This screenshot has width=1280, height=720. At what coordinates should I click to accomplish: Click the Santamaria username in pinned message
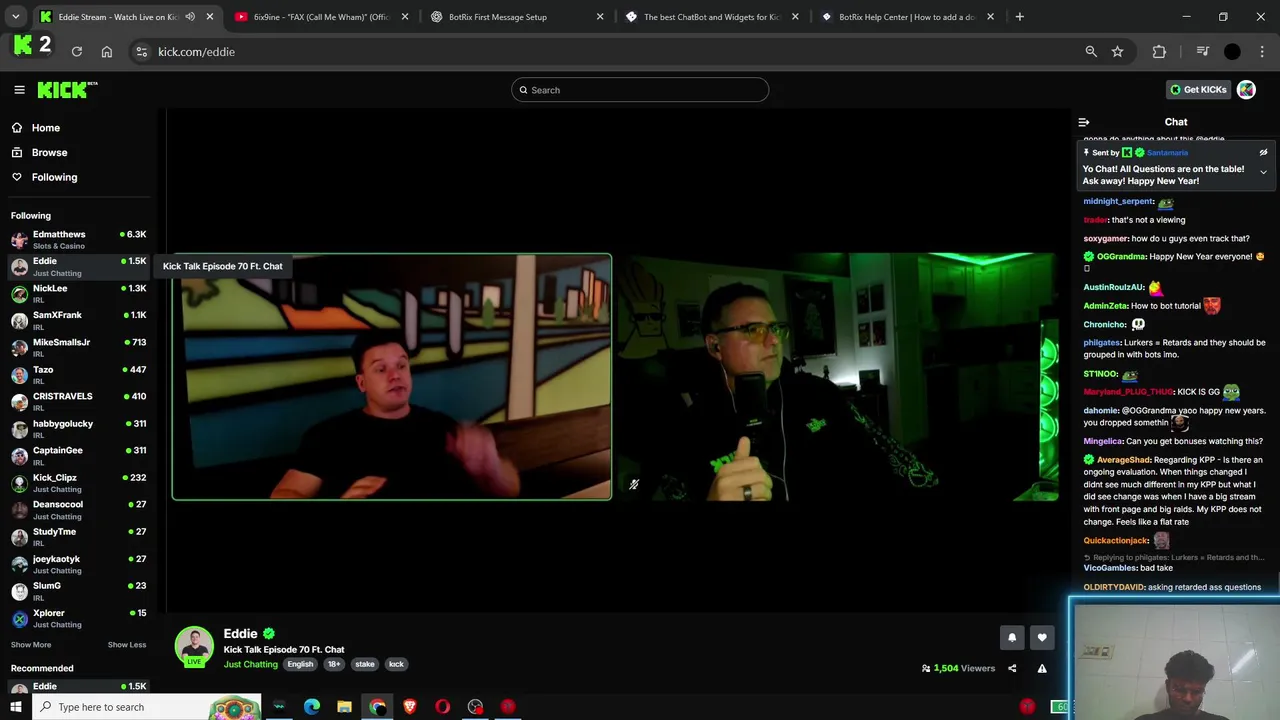point(1167,153)
